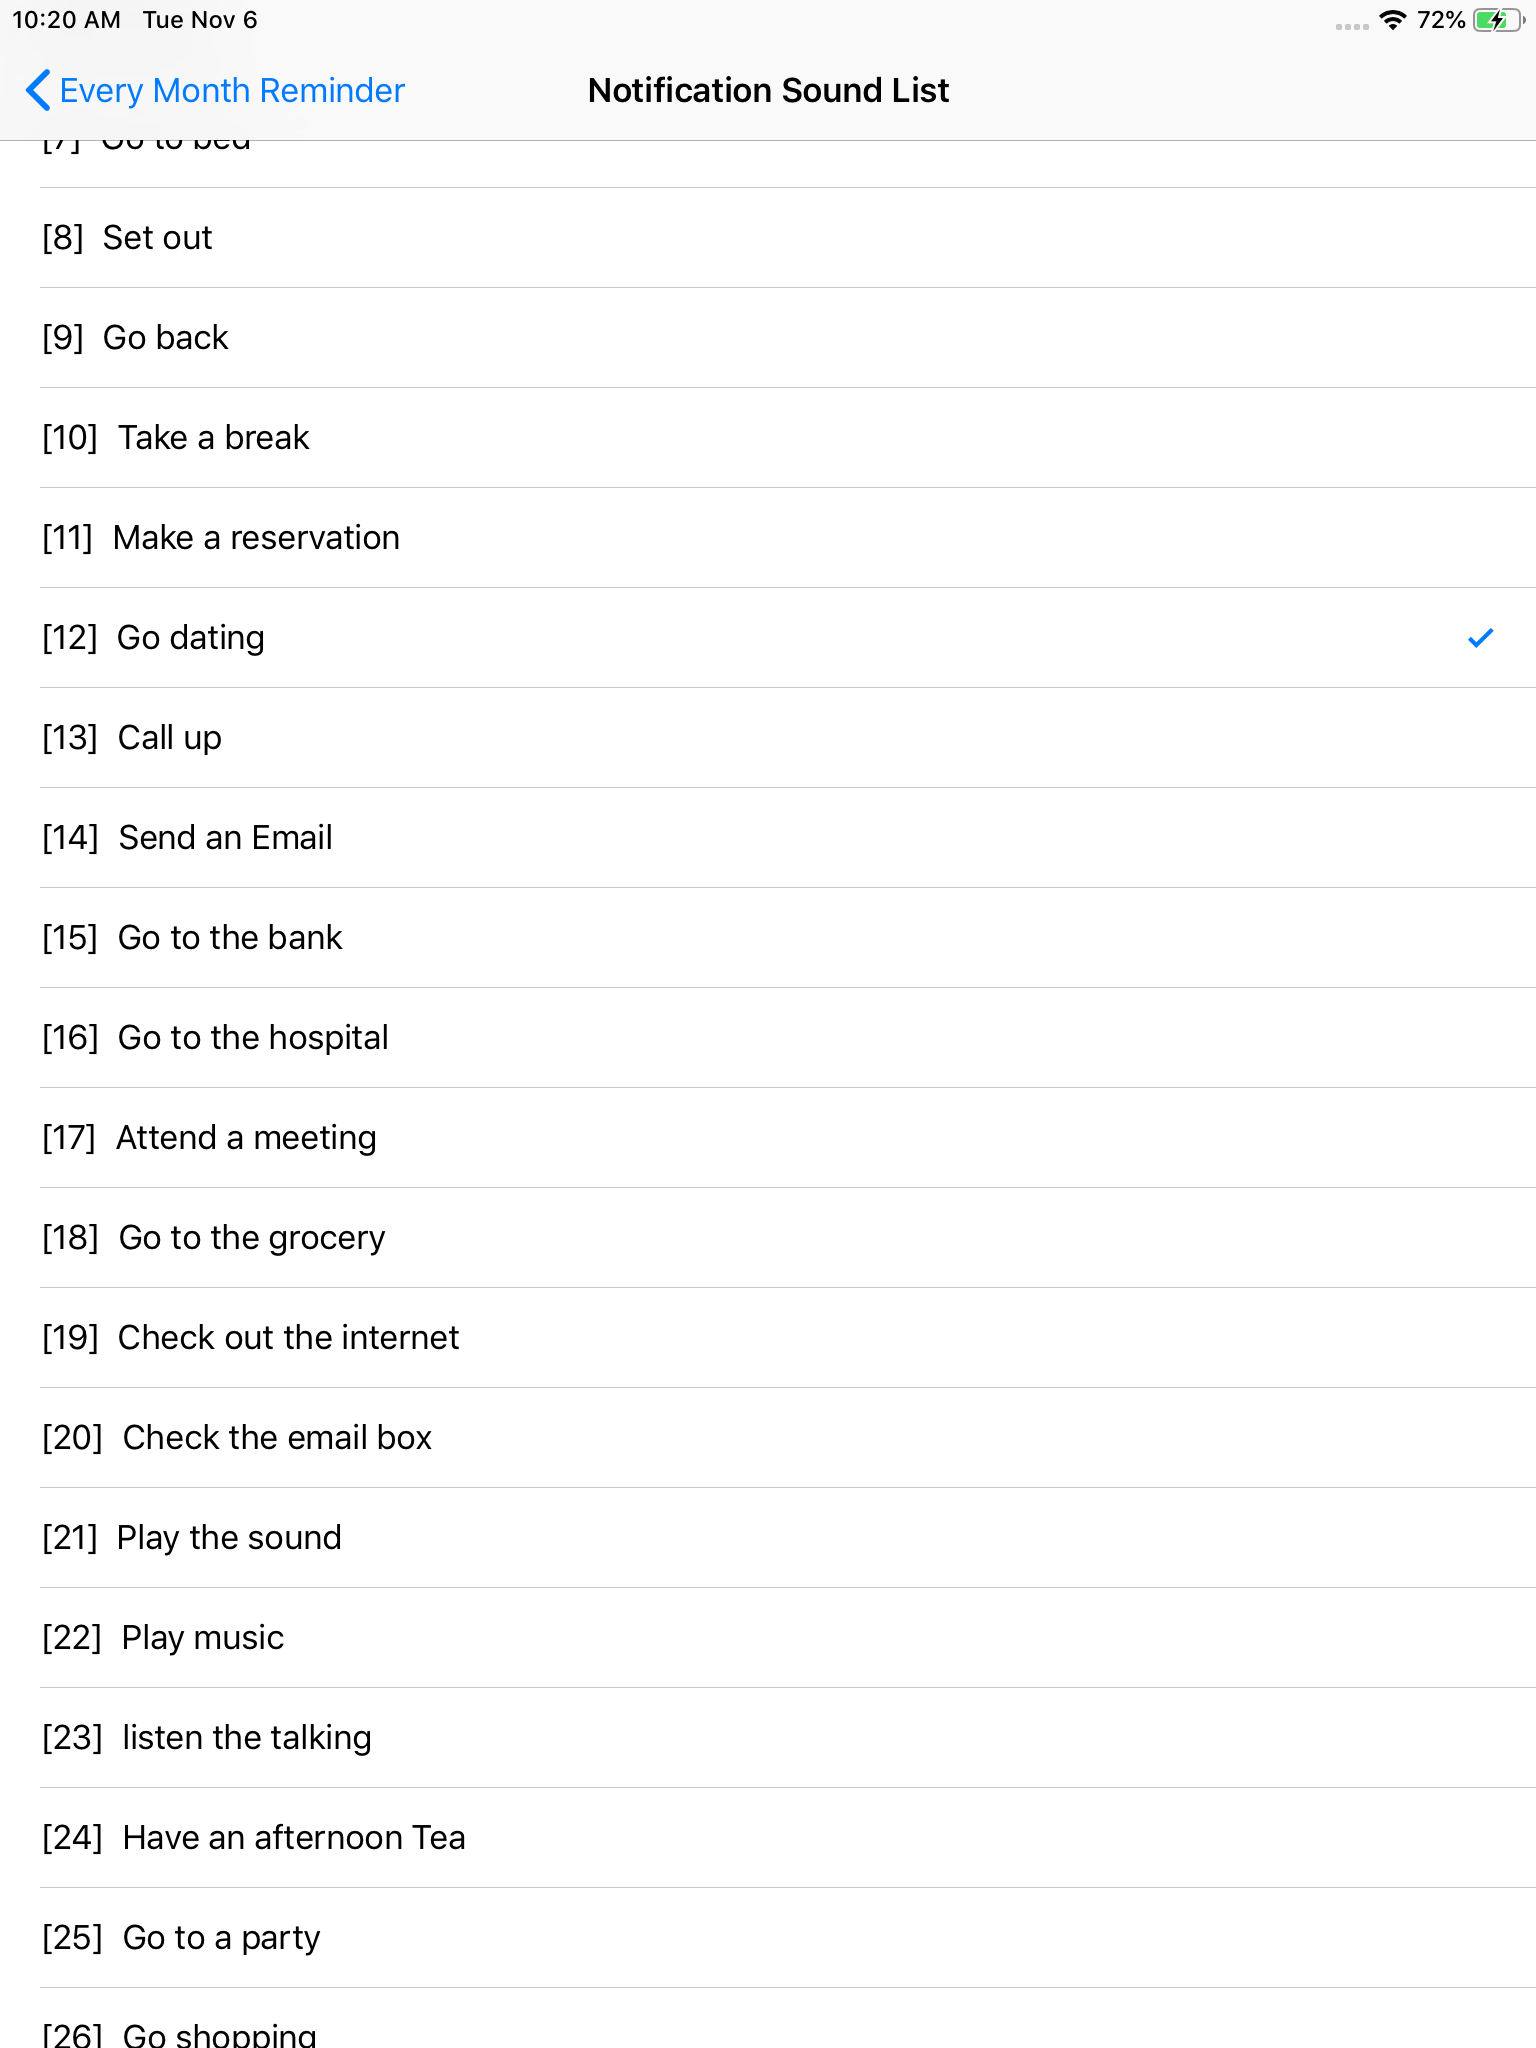The image size is (1536, 2048).
Task: Tap the blue checkmark next to Go dating
Action: click(1479, 637)
